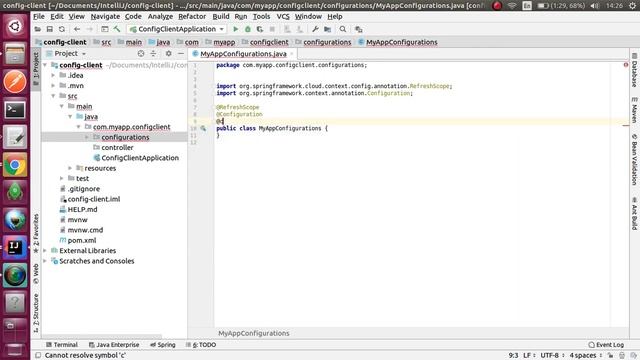Image resolution: width=640 pixels, height=360 pixels.
Task: Toggle the Bean Validation side tool window
Action: (634, 159)
